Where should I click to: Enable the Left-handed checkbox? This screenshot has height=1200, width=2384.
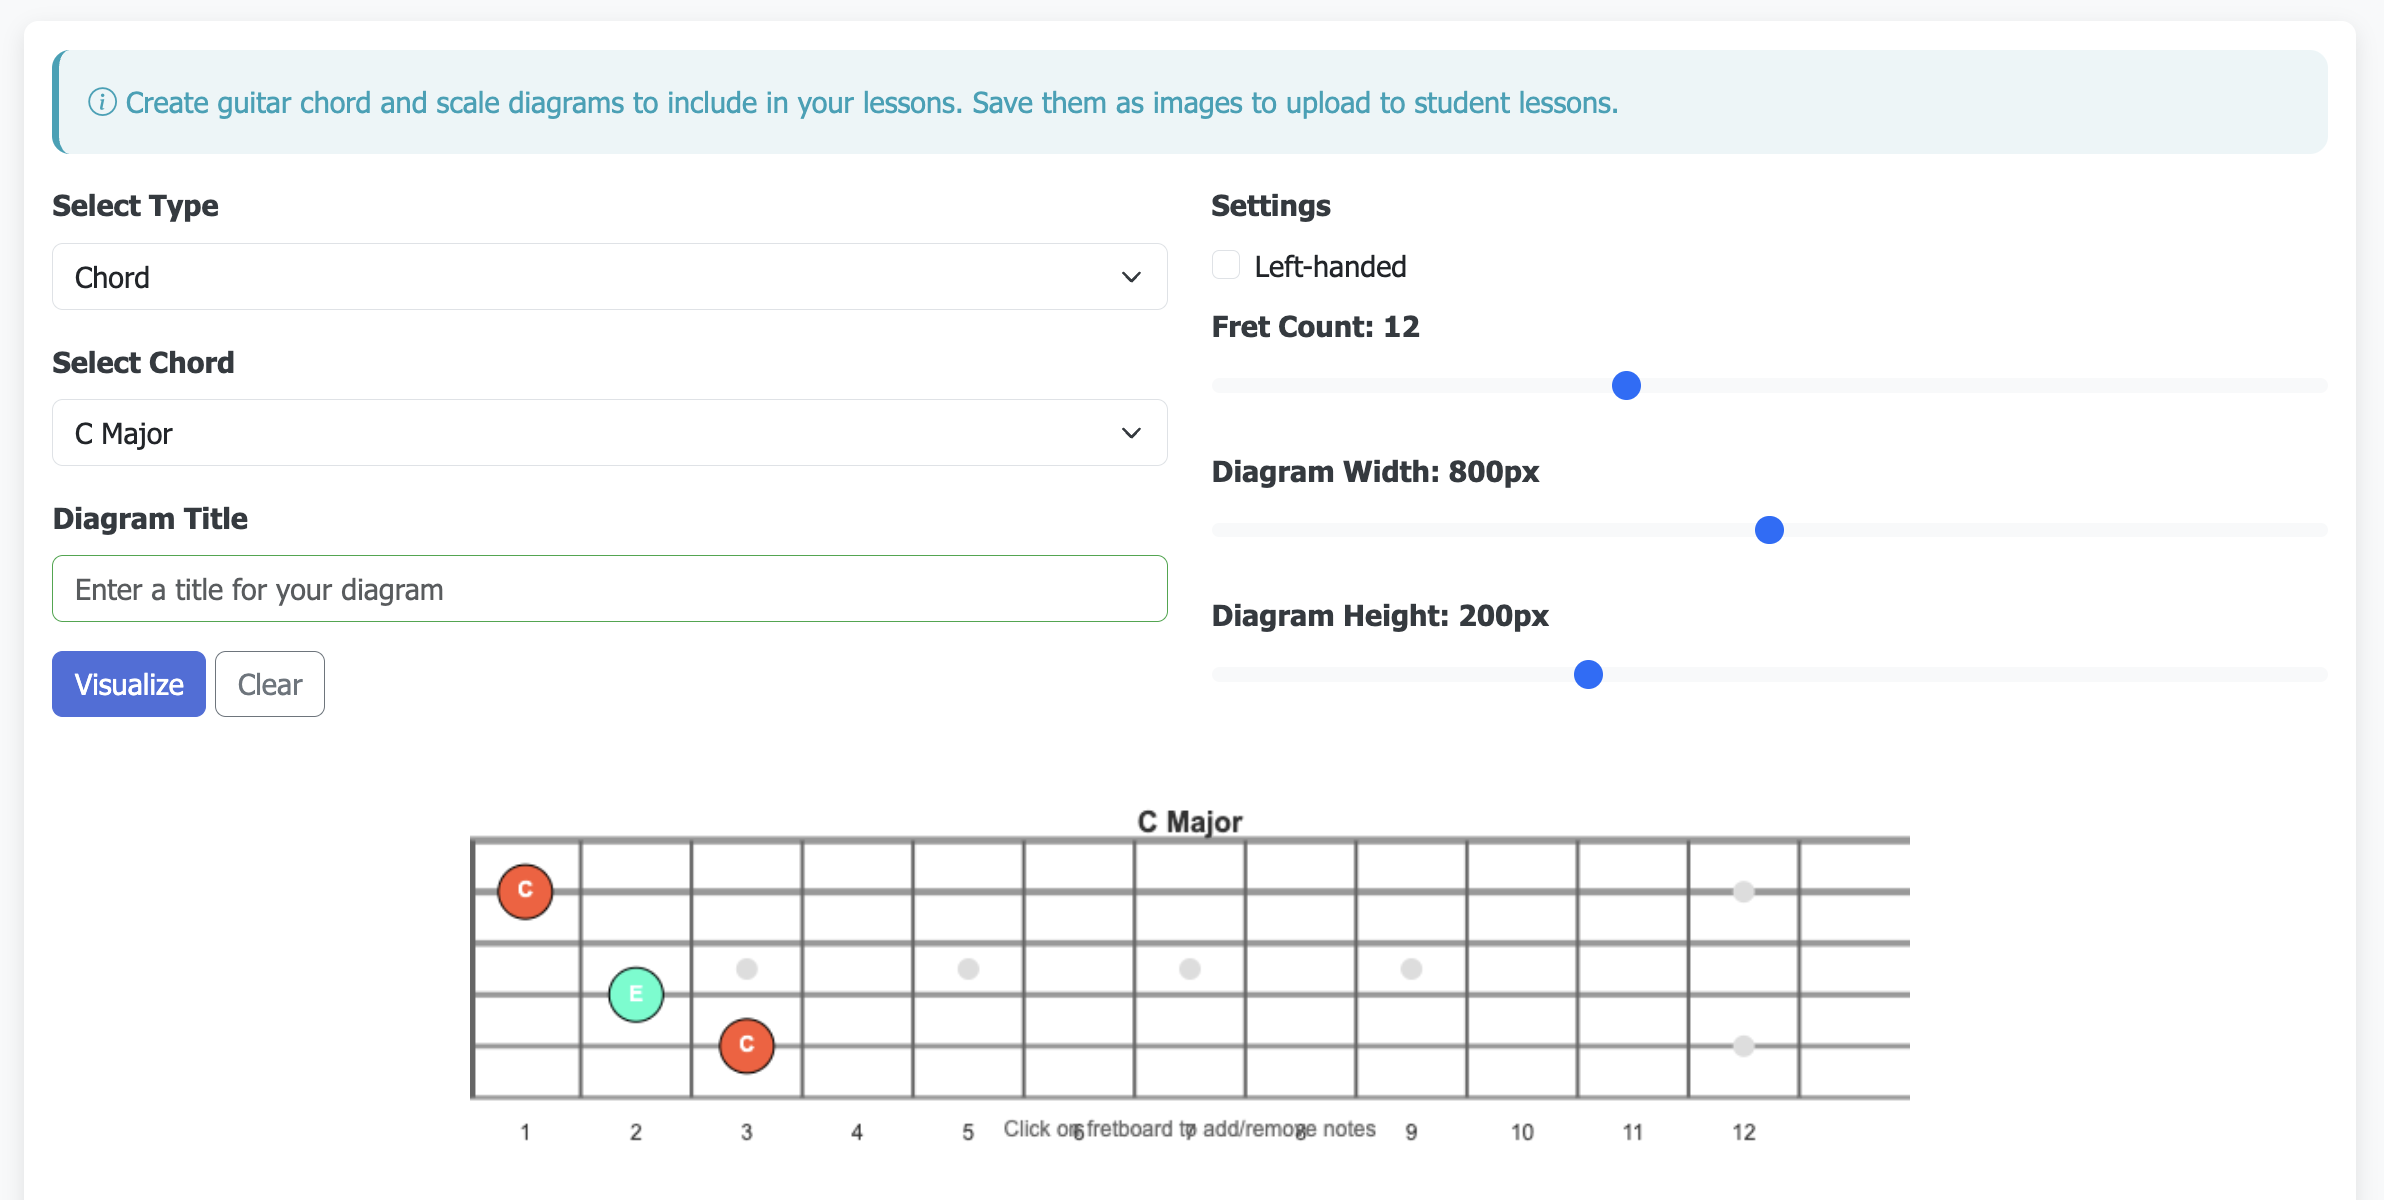pyautogui.click(x=1226, y=265)
